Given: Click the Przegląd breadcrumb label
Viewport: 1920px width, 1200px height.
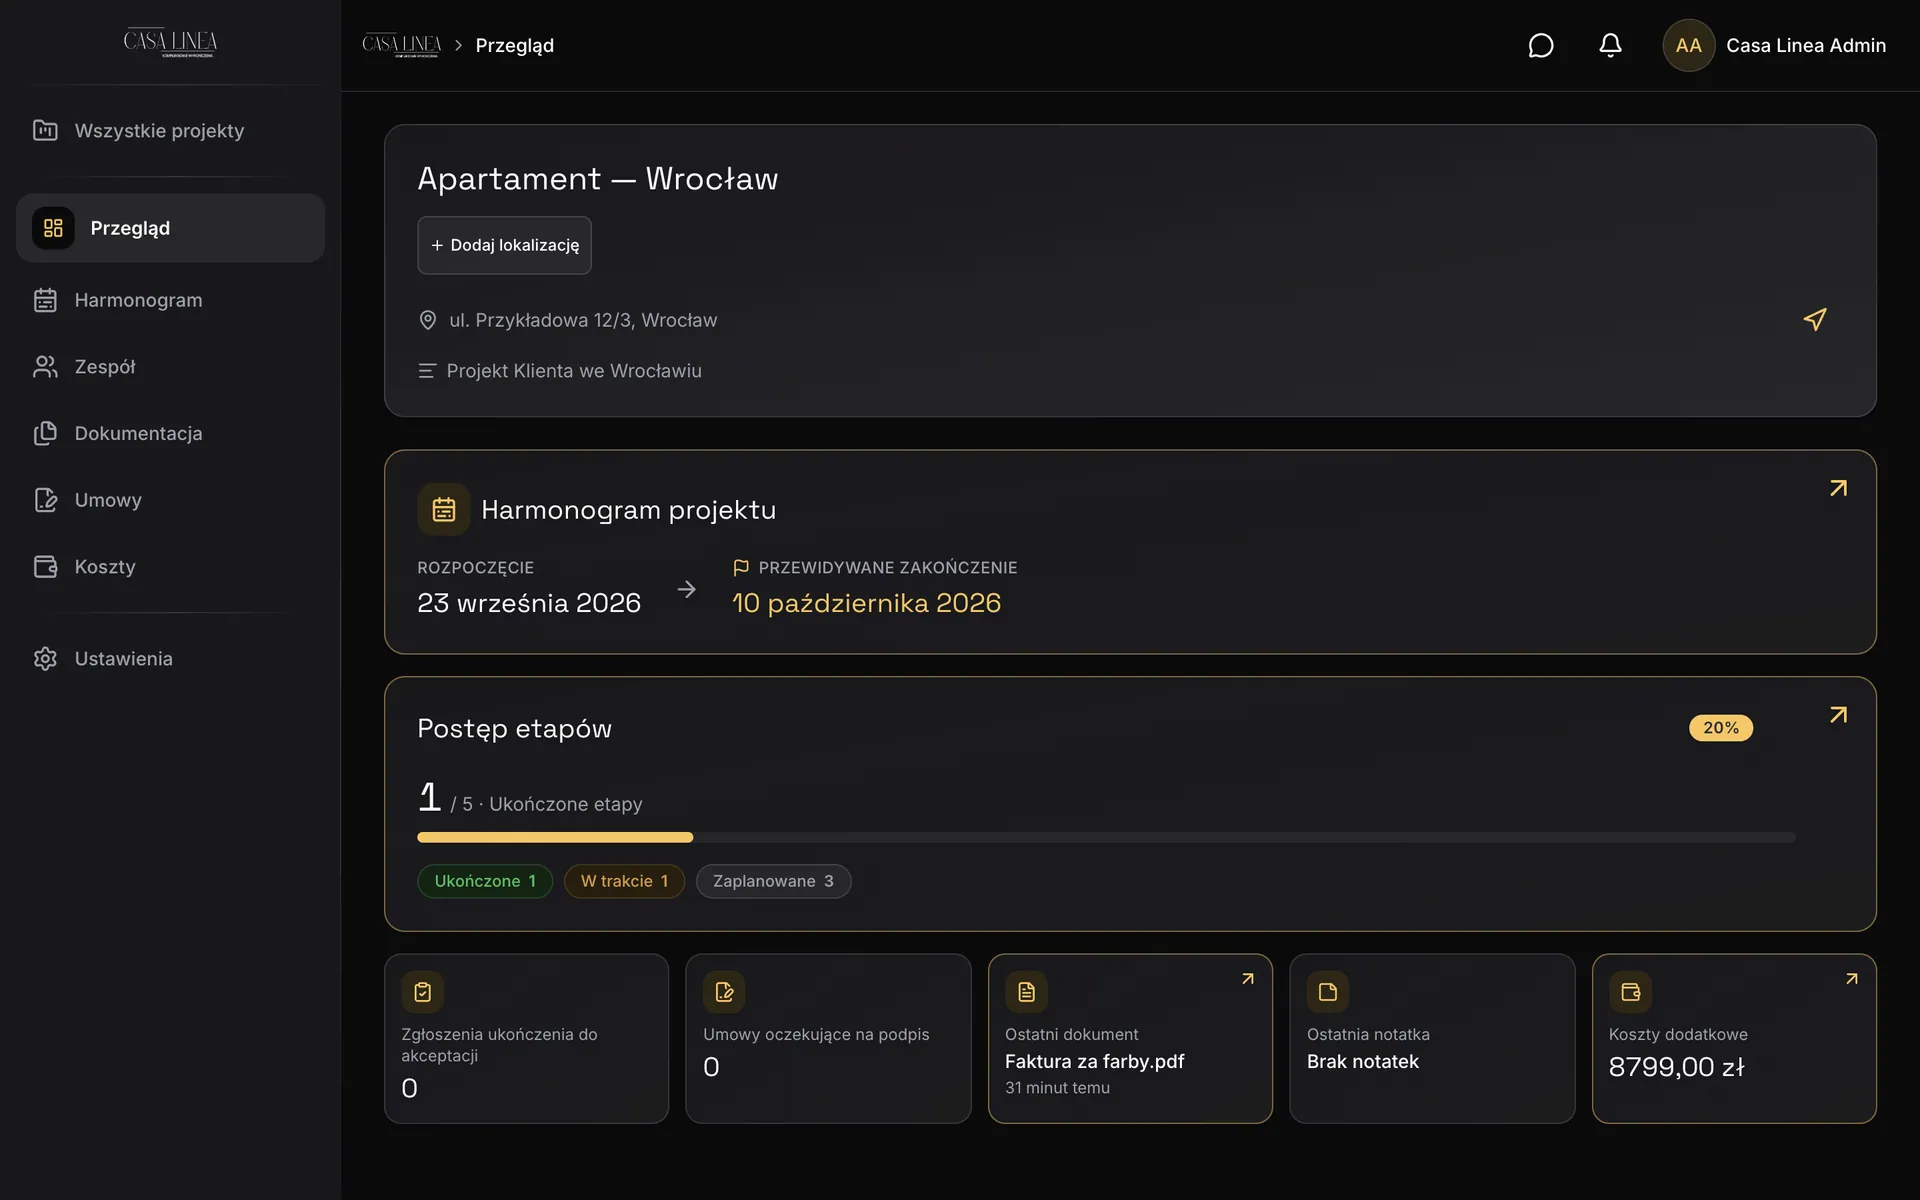Looking at the screenshot, I should [x=514, y=46].
